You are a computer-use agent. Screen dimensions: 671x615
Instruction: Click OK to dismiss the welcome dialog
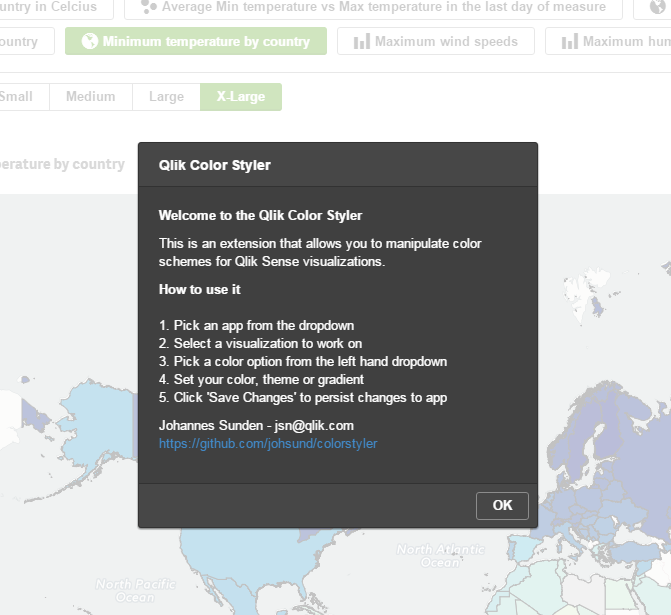pyautogui.click(x=502, y=505)
